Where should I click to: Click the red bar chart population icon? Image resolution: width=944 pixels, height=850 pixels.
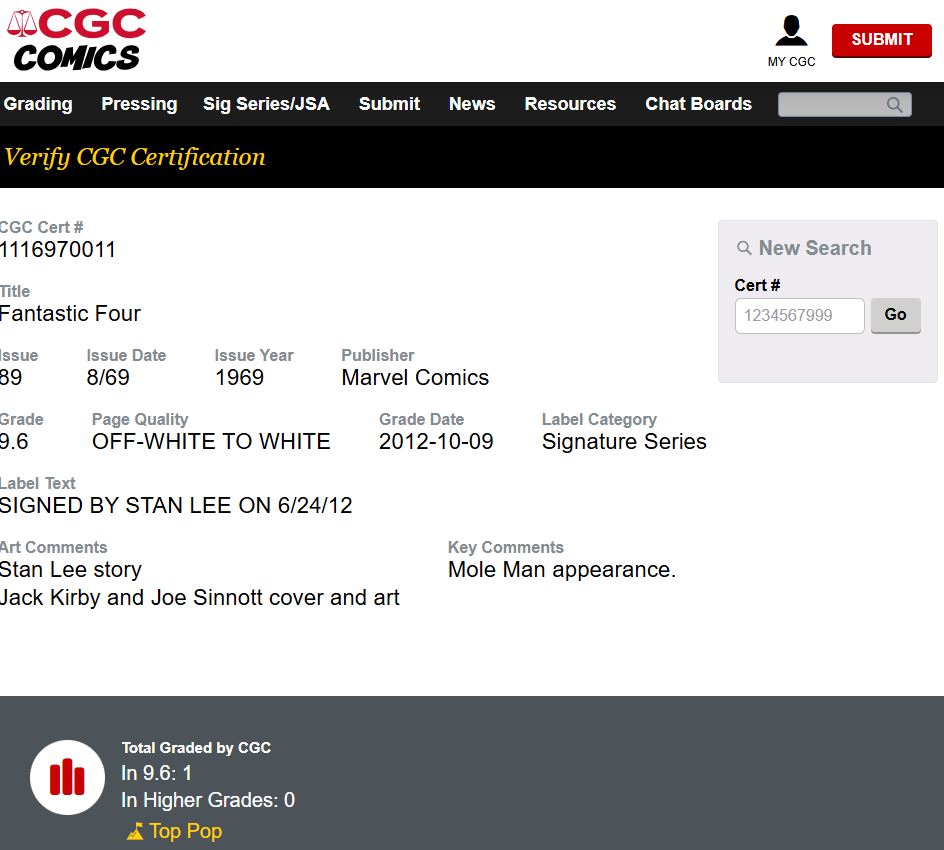67,777
